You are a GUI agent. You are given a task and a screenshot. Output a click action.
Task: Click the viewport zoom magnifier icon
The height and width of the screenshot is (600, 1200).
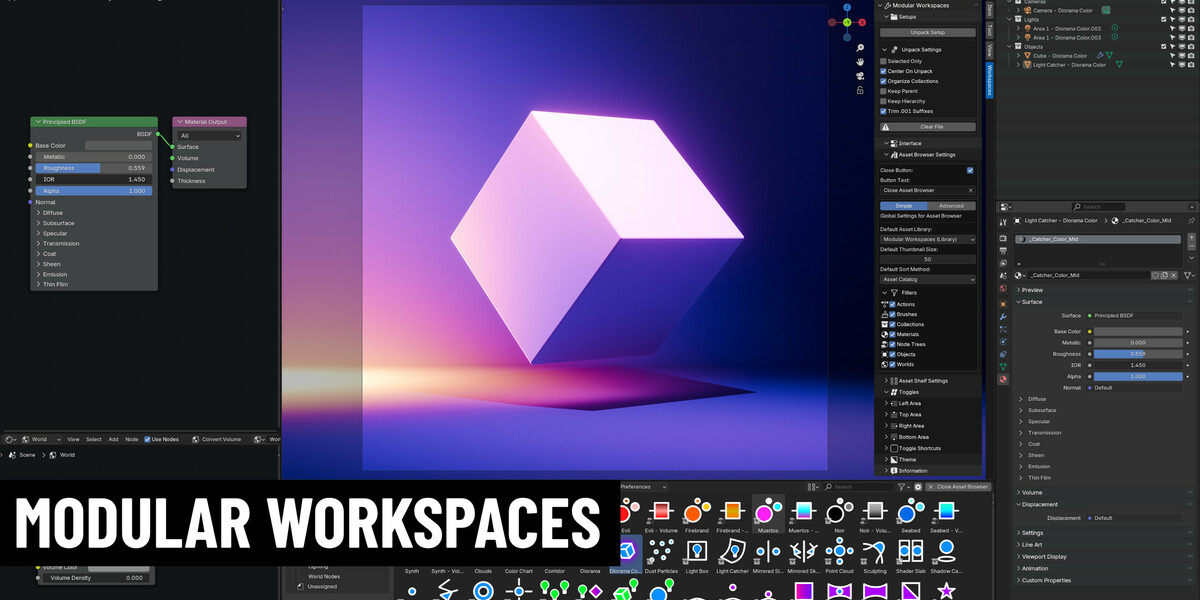coord(860,47)
